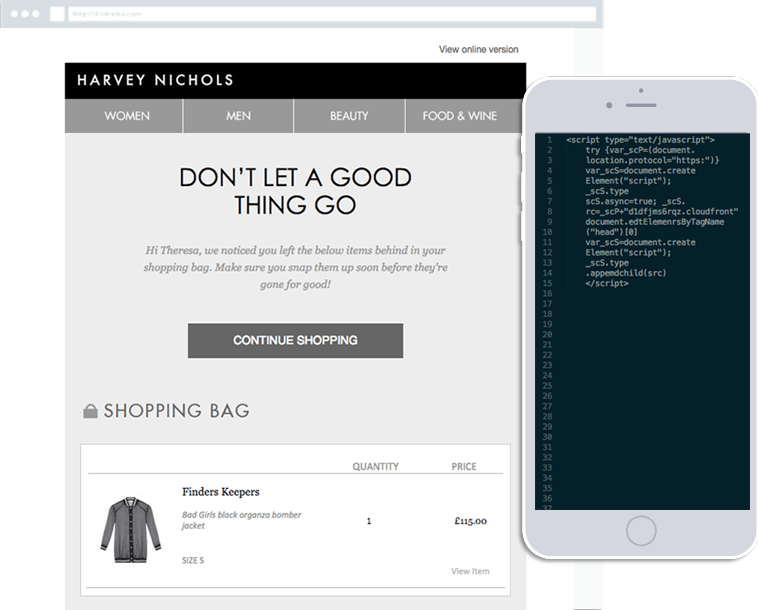This screenshot has height=610, width=758.
Task: Click the Harvey Nichols logo
Action: tap(156, 80)
